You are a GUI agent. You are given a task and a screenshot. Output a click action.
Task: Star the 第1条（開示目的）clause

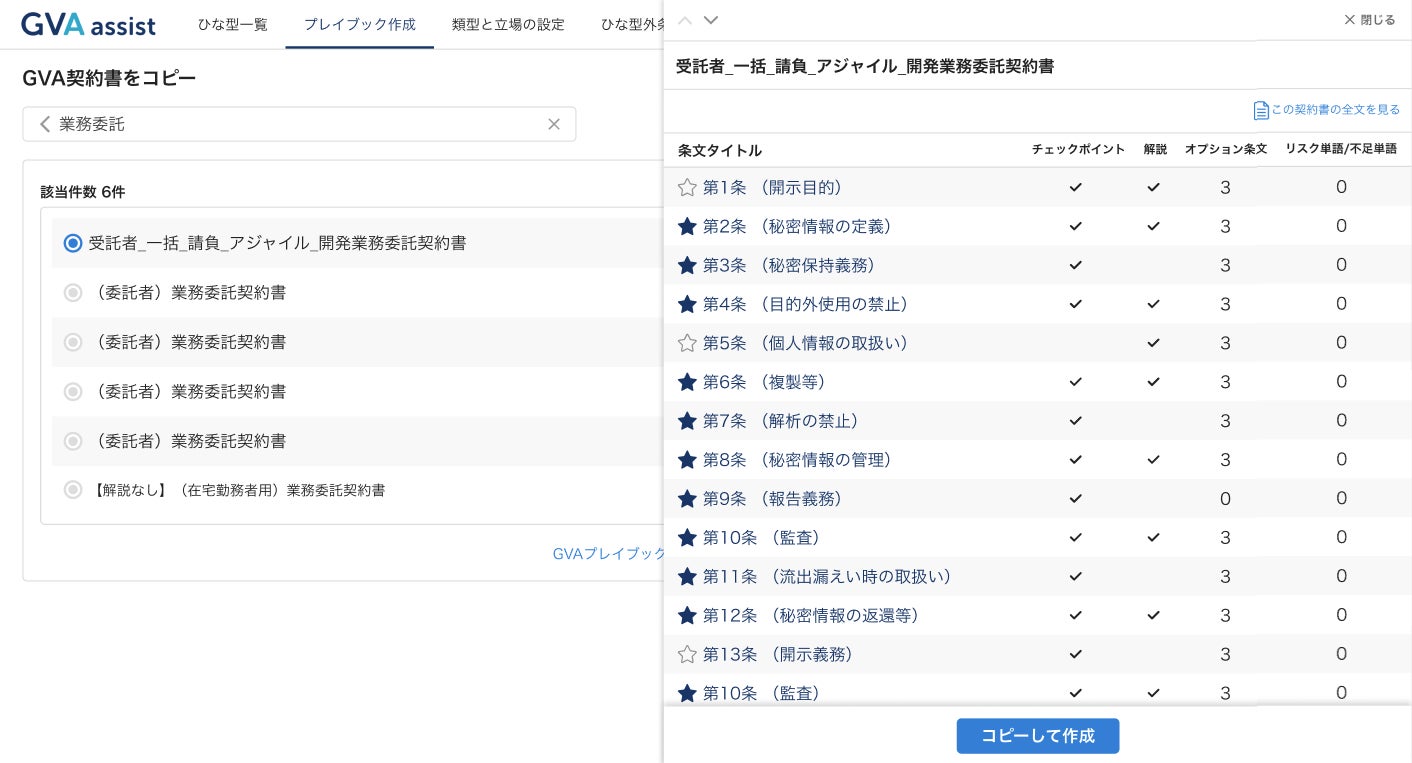click(x=687, y=188)
